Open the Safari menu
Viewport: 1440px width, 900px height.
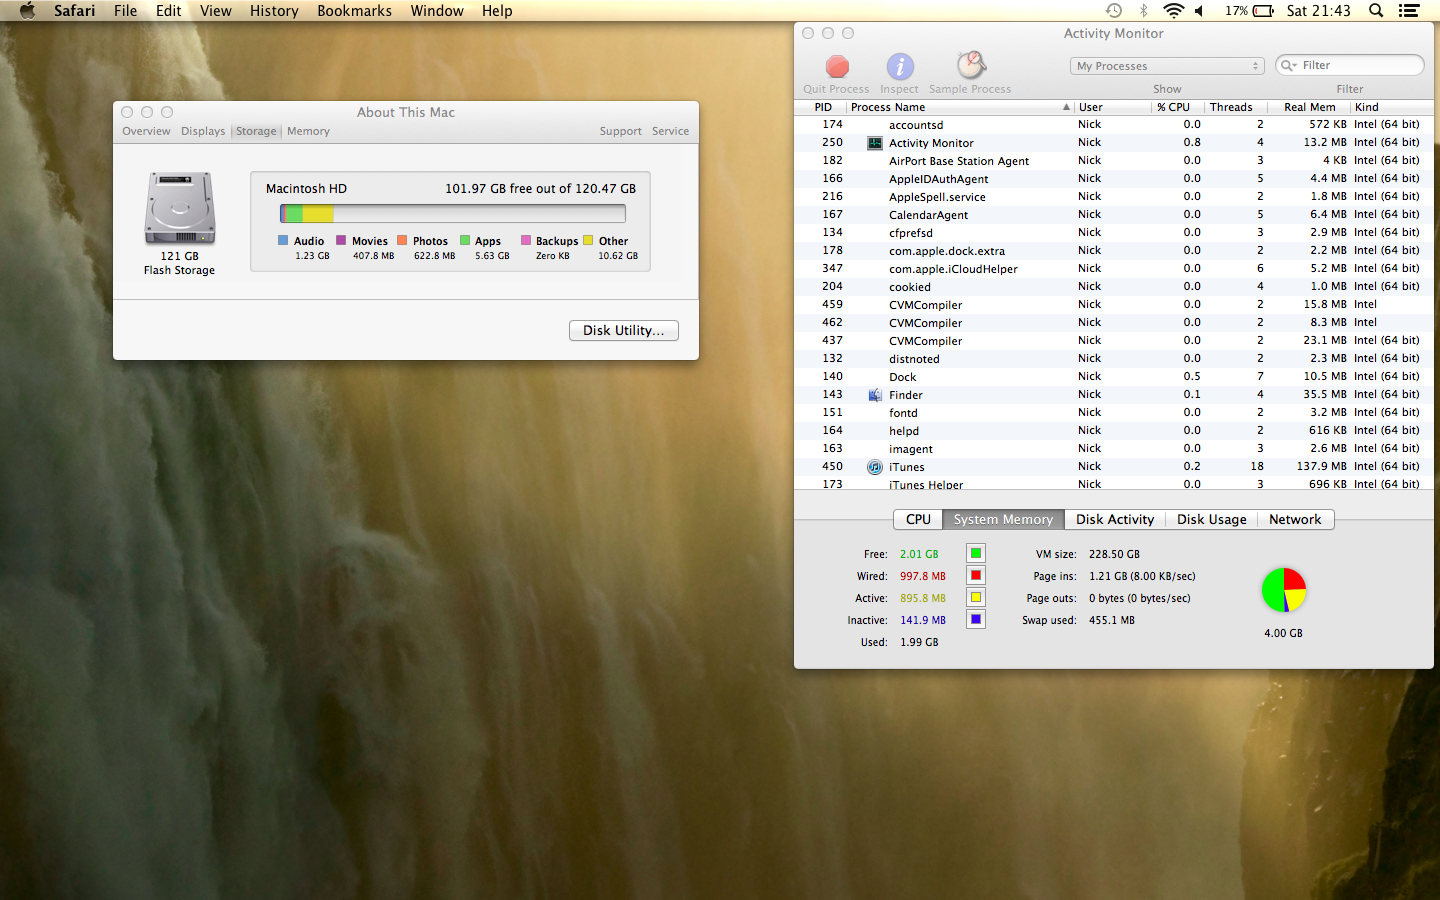[75, 10]
